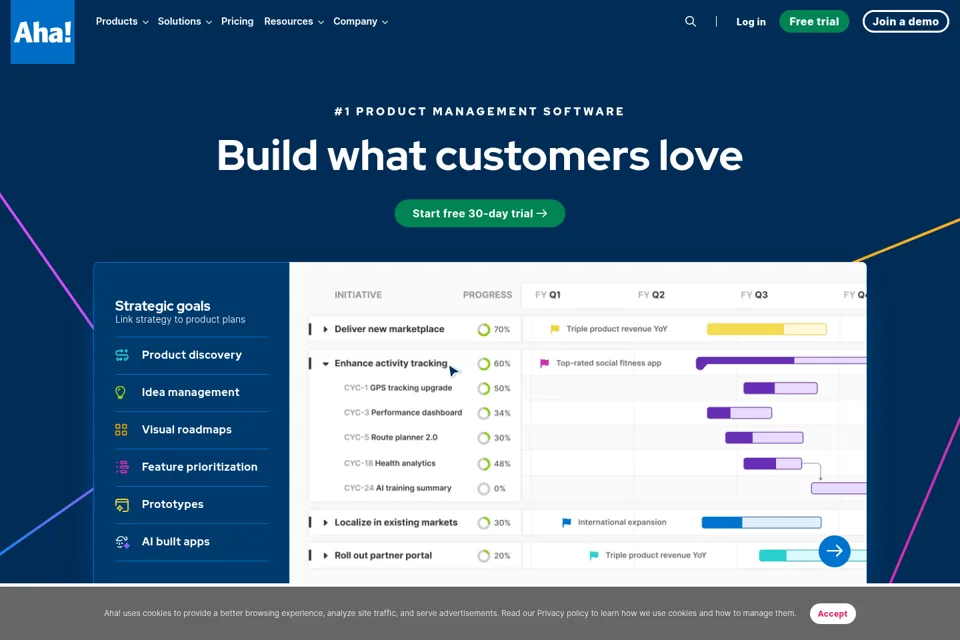Accept the cookie notice

(833, 614)
